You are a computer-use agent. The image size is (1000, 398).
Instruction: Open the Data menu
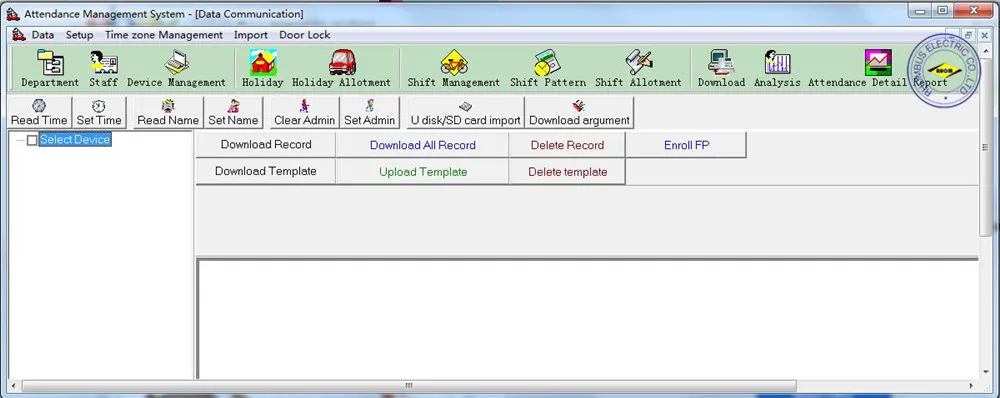43,35
